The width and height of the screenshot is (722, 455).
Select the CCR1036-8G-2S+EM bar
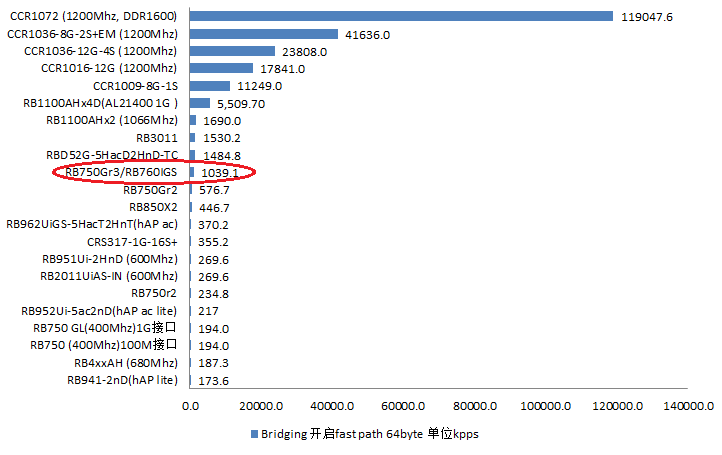tap(264, 34)
